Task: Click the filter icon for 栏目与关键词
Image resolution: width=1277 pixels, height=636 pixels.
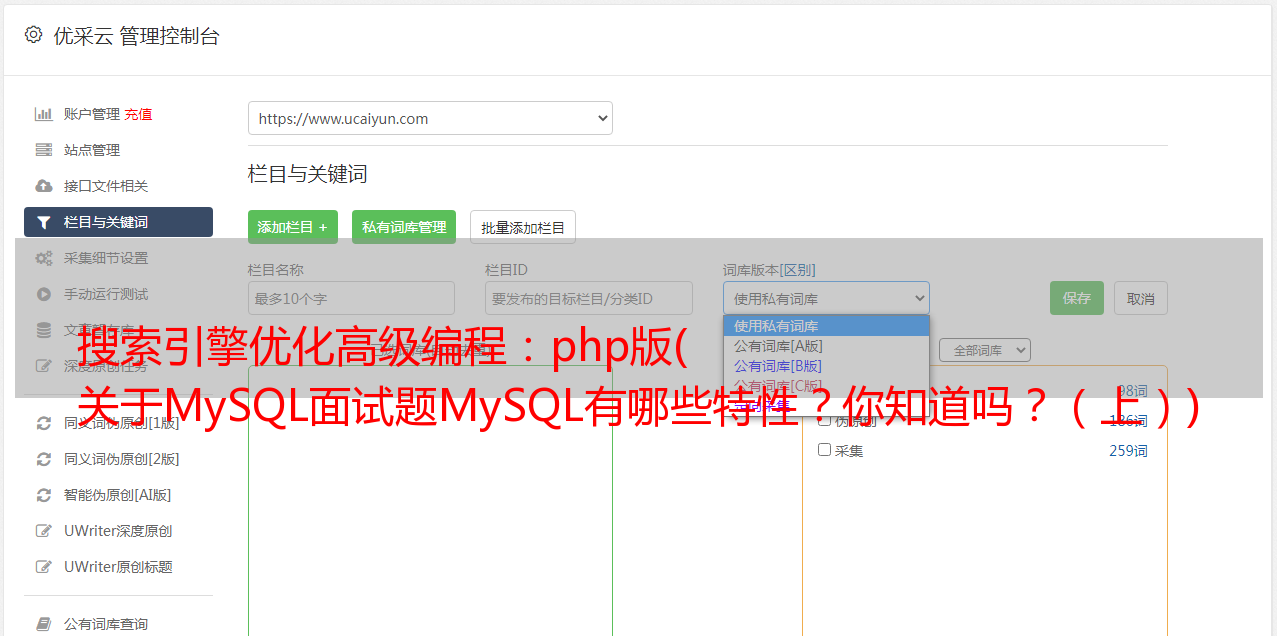Action: [x=44, y=222]
